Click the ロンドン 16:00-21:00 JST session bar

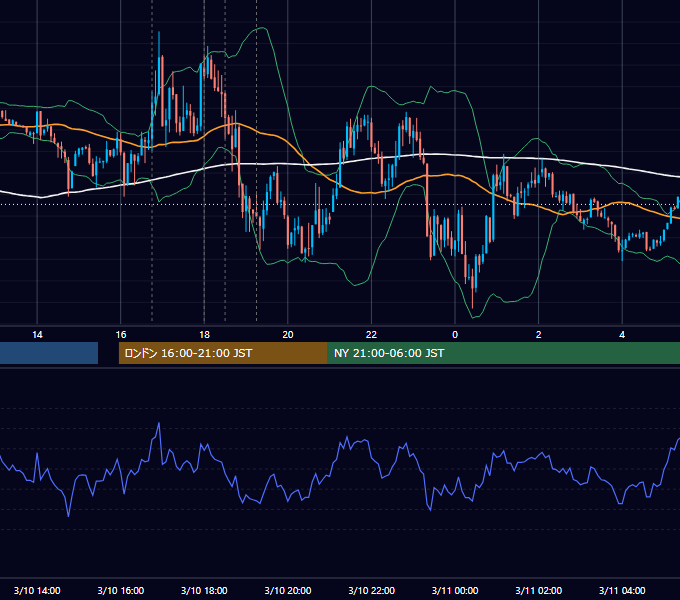point(223,353)
